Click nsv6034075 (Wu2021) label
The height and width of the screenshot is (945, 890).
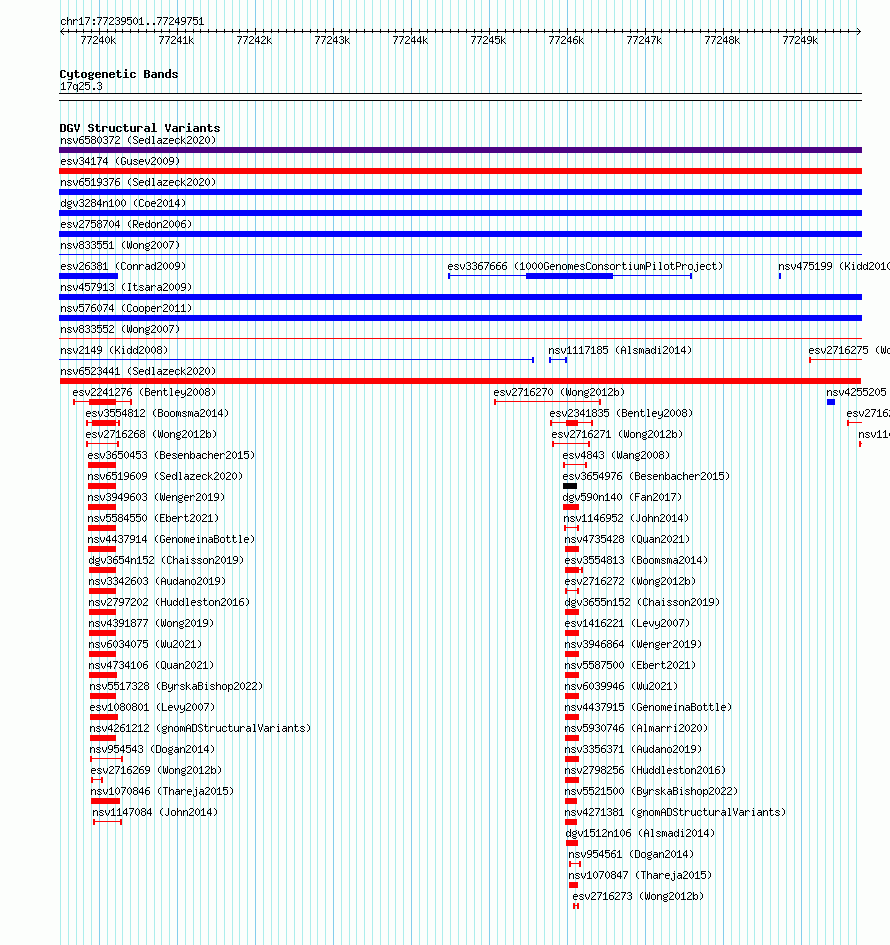coord(145,645)
